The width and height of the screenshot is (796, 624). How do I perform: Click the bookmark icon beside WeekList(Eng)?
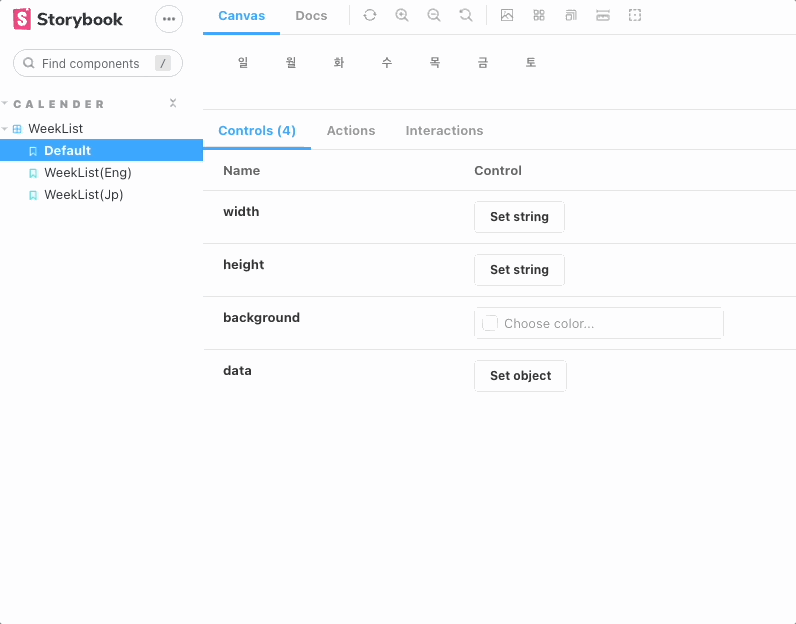tap(33, 173)
